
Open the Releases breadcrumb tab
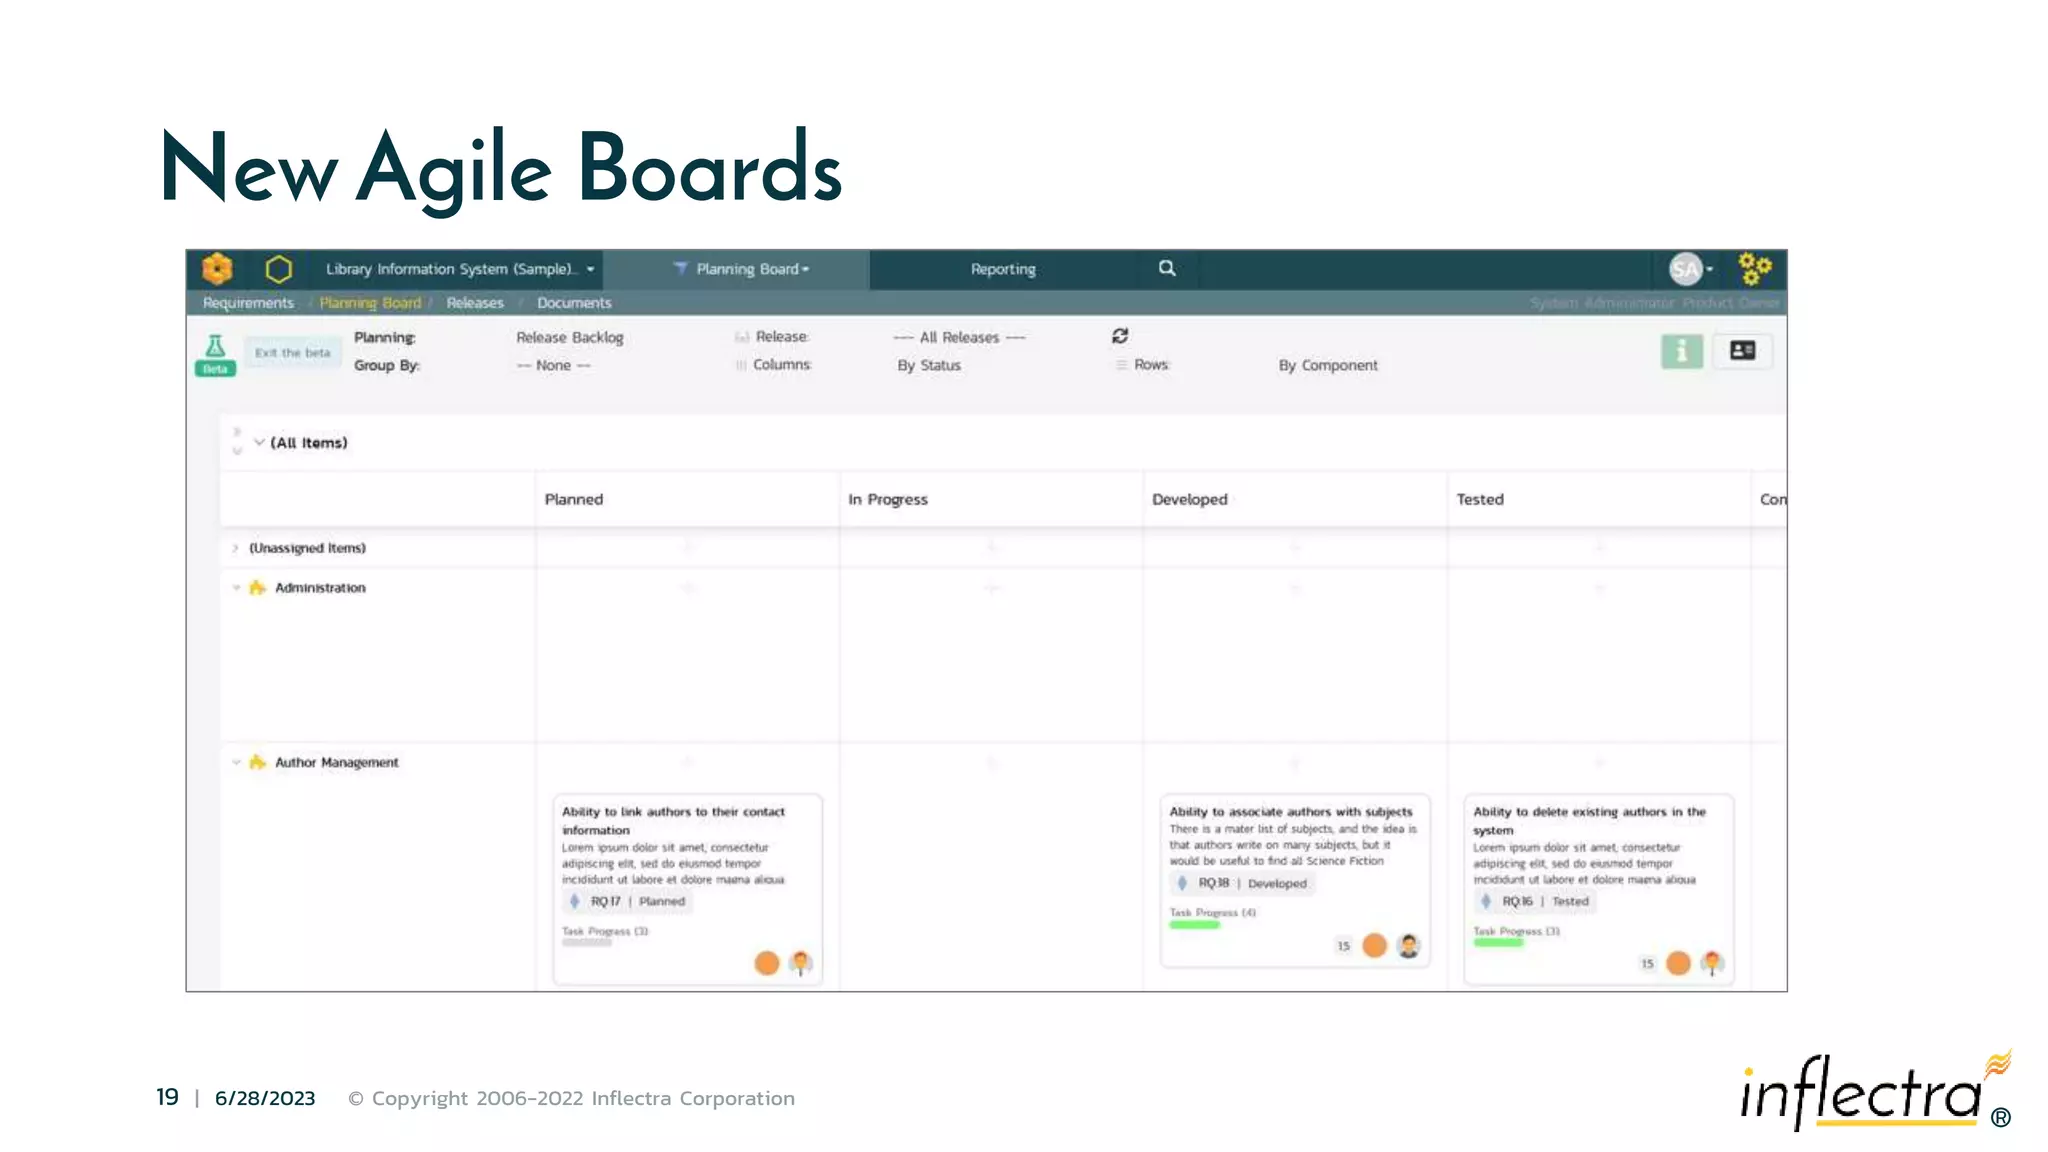pyautogui.click(x=475, y=303)
